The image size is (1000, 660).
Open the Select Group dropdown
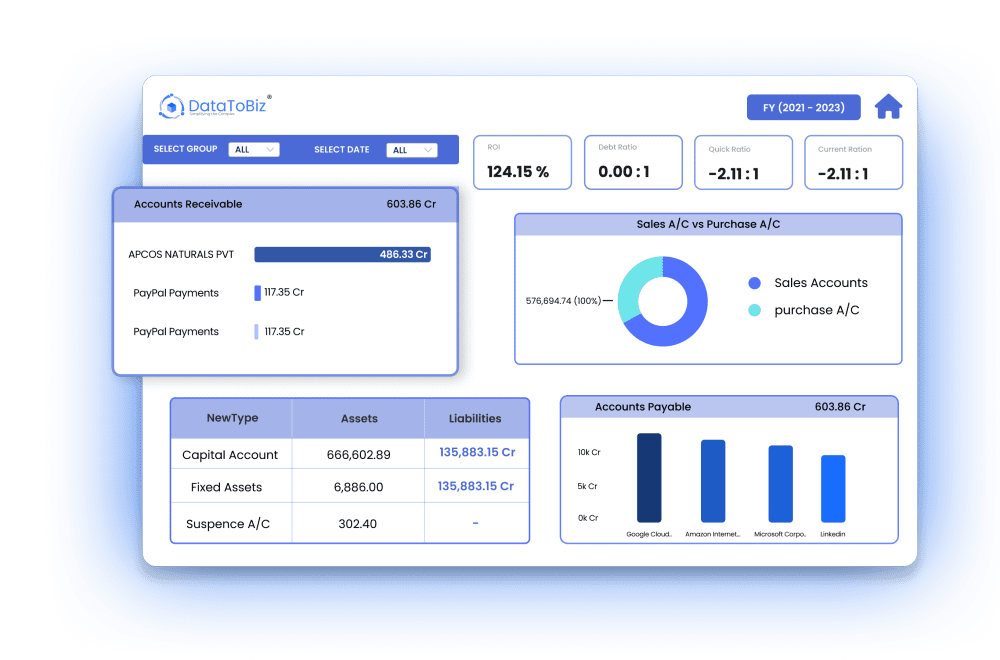click(254, 150)
